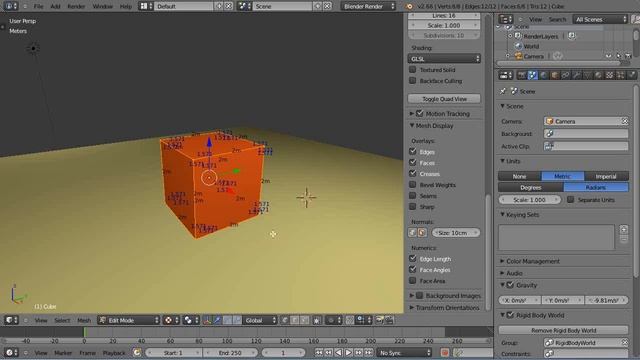Click the Toggle Quad View button
This screenshot has width=640, height=360.
click(444, 99)
